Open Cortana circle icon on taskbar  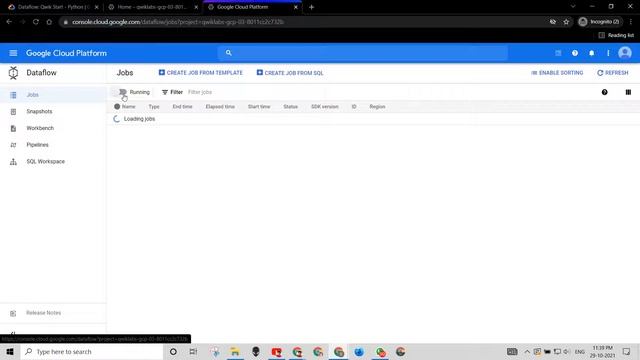click(173, 351)
